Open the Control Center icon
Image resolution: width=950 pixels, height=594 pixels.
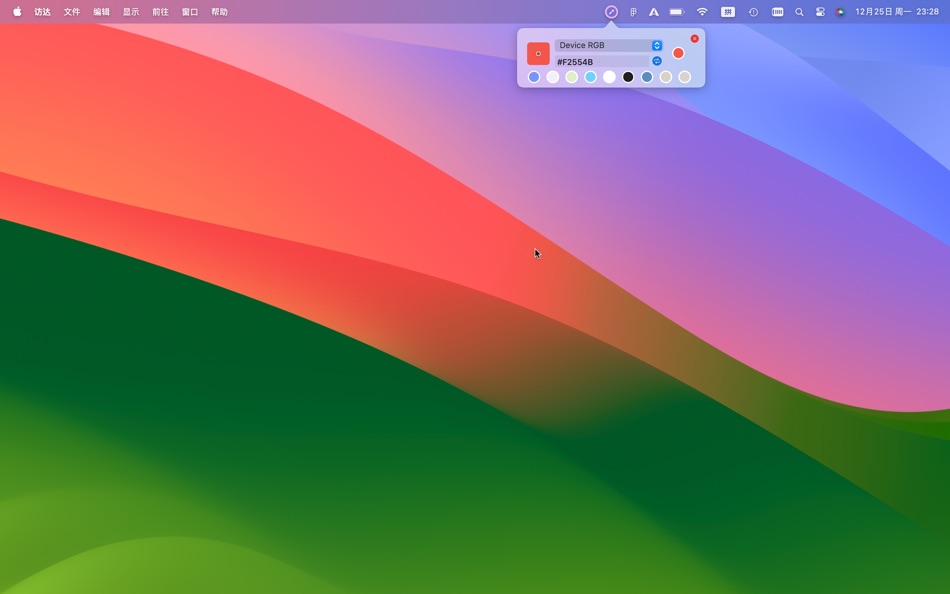click(x=820, y=12)
